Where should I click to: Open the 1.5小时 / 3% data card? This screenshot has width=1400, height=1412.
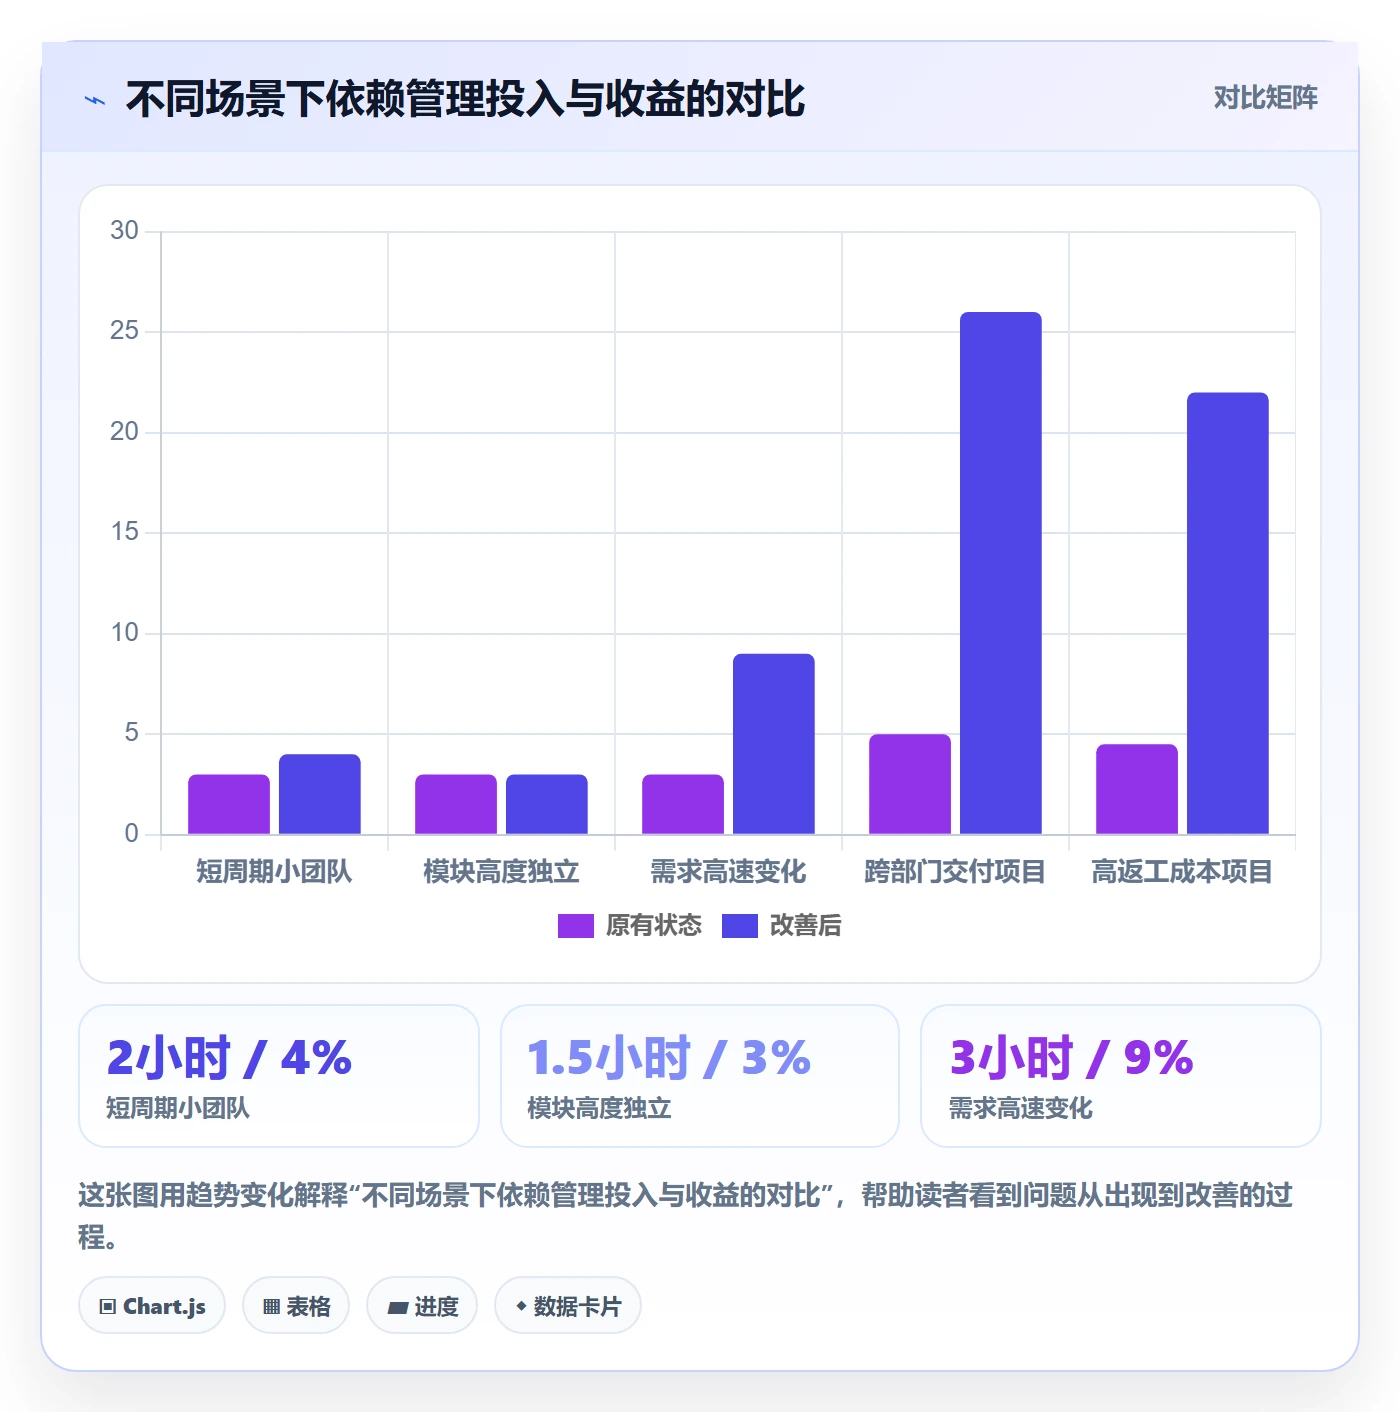[x=700, y=1076]
